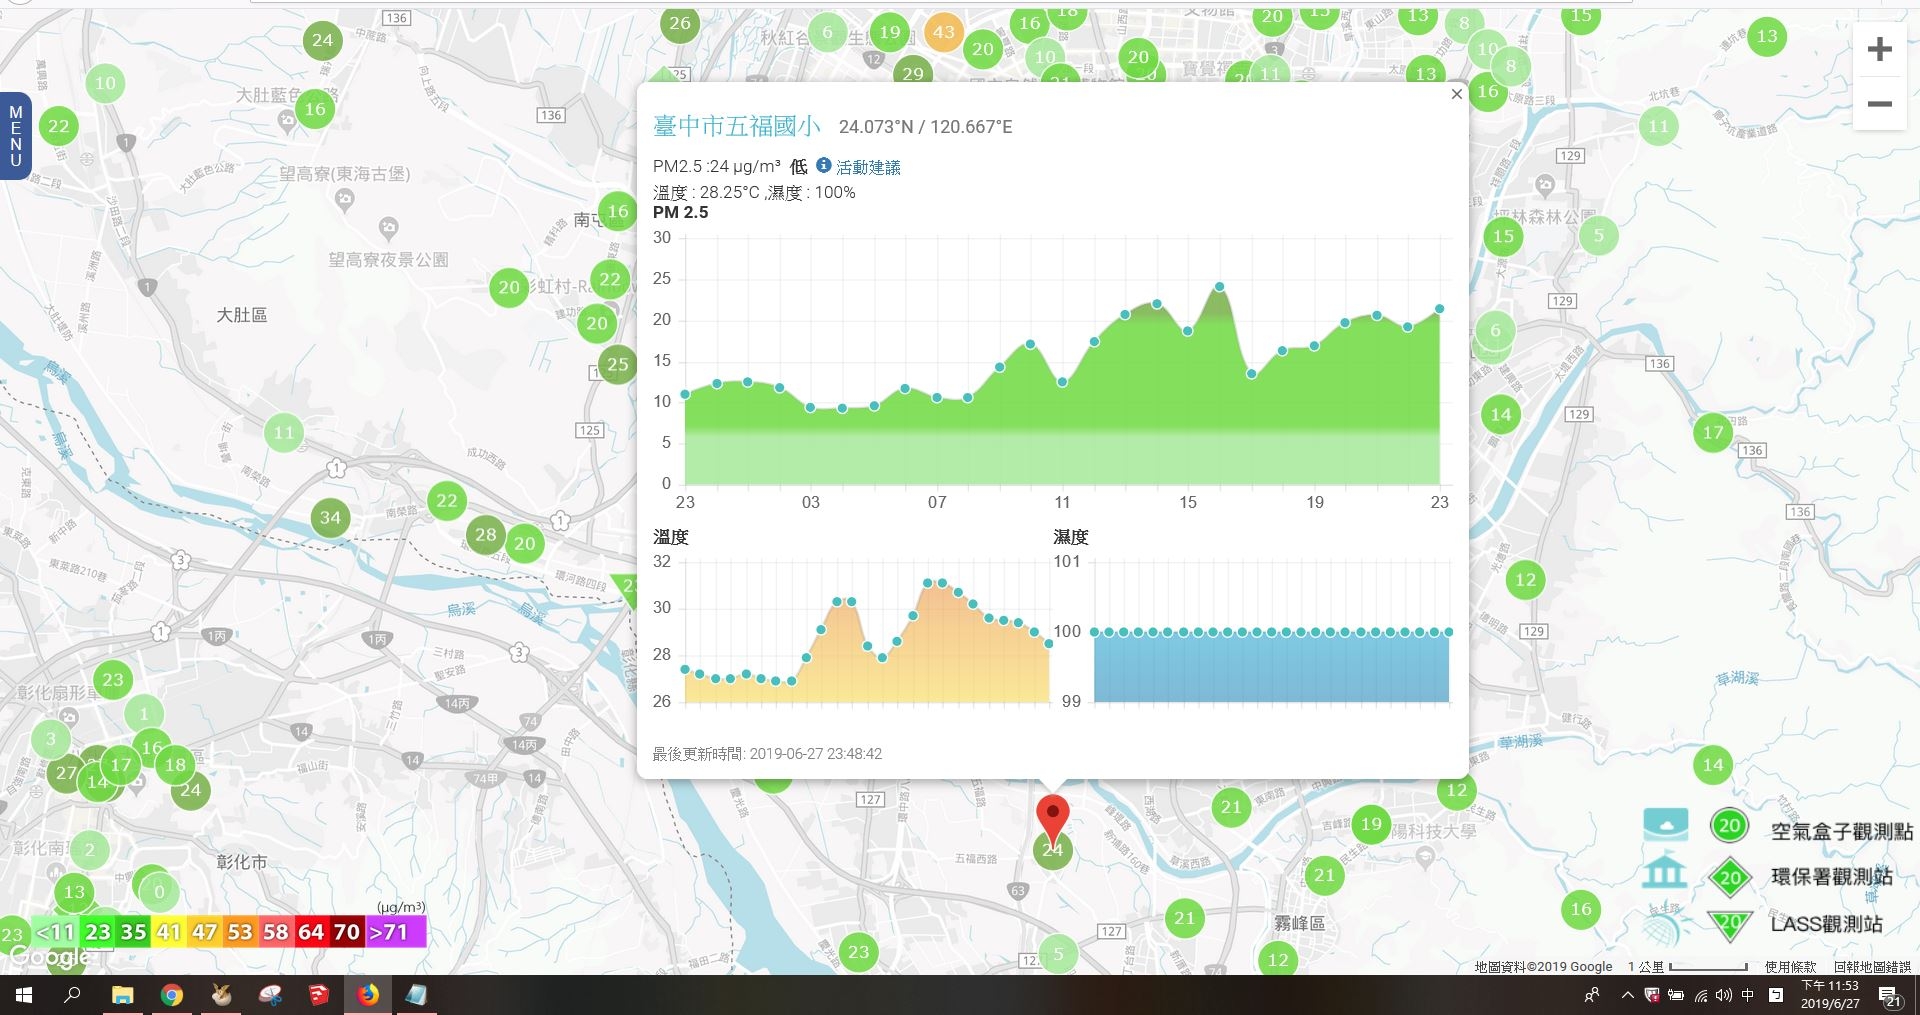This screenshot has width=1920, height=1015.
Task: Open the blue MENU side tab
Action: tap(16, 136)
